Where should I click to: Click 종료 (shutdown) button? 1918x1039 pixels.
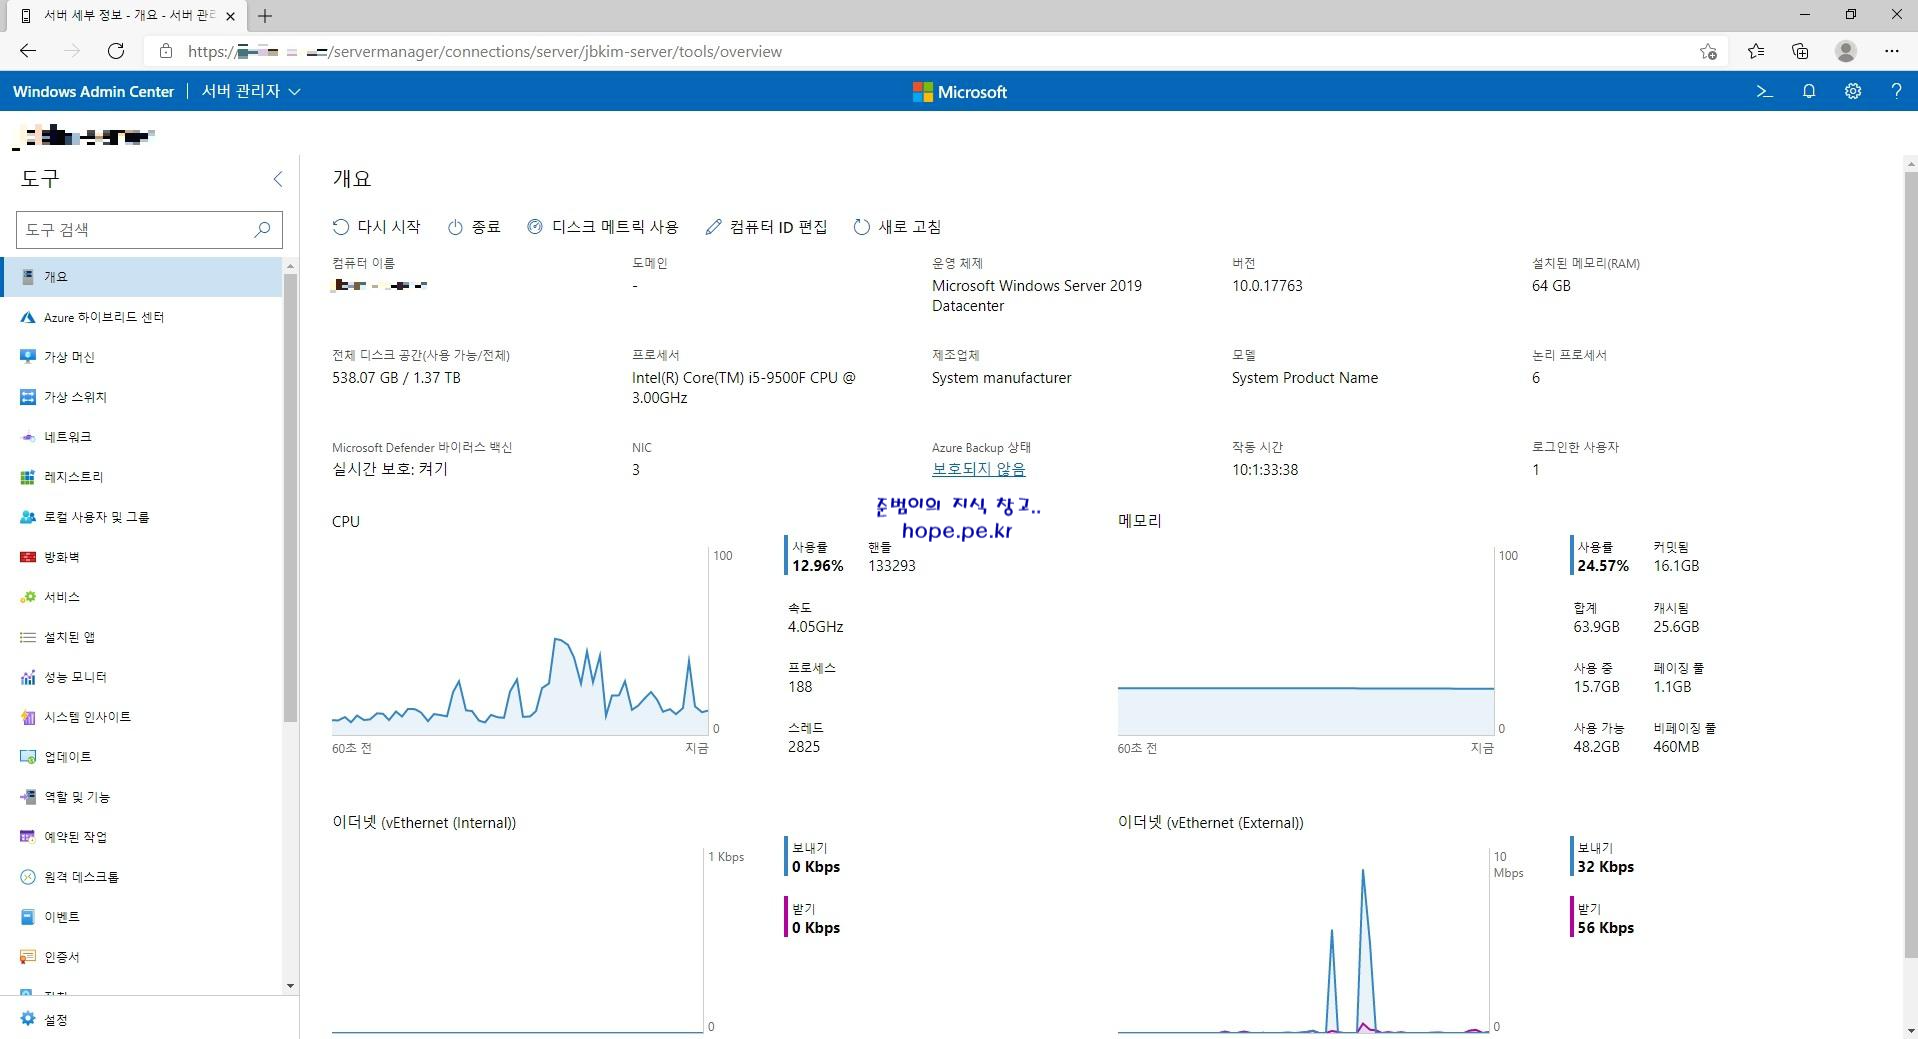click(474, 227)
